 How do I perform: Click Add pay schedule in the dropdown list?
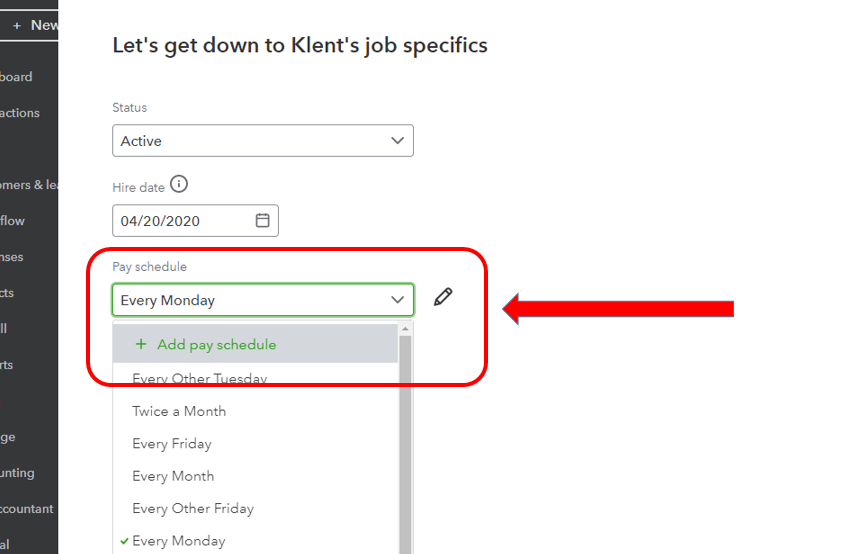tap(217, 344)
